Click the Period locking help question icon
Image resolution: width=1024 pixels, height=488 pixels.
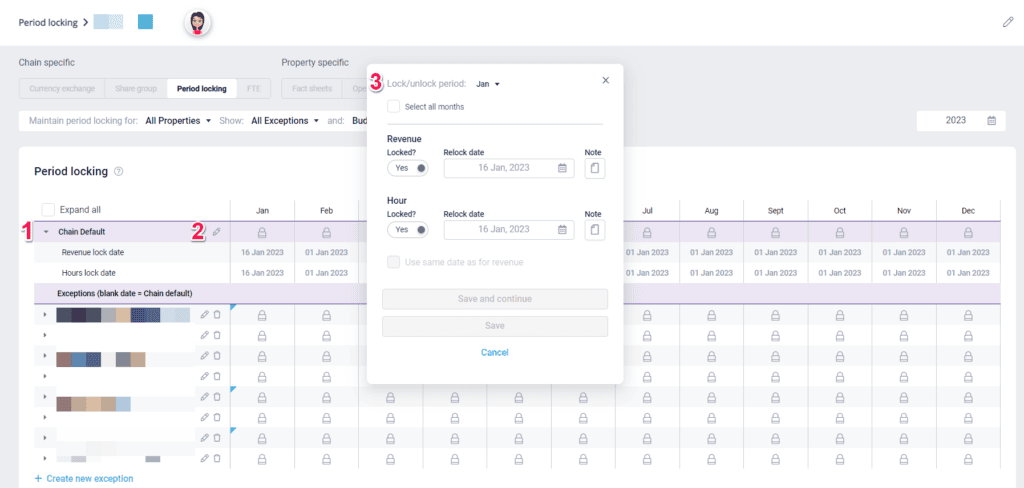coord(119,172)
